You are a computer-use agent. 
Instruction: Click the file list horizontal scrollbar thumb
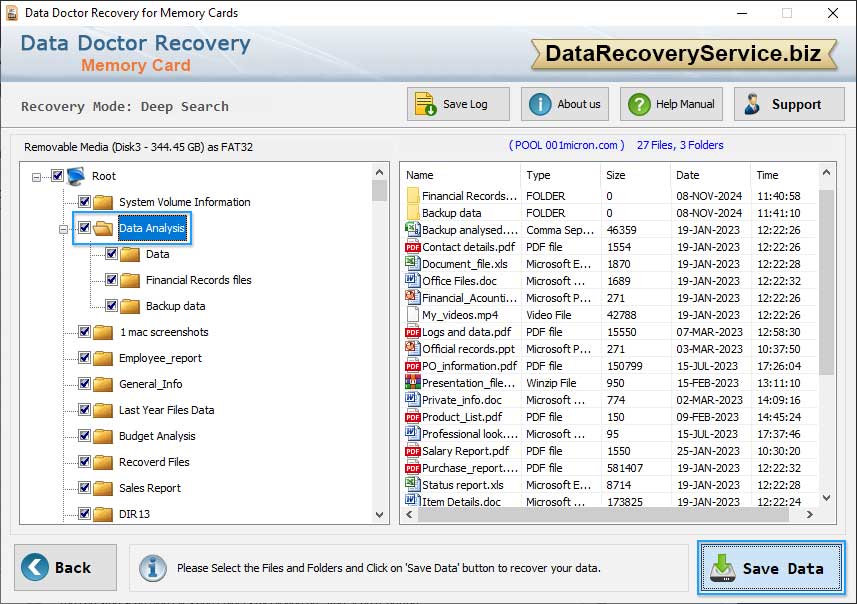pos(603,515)
